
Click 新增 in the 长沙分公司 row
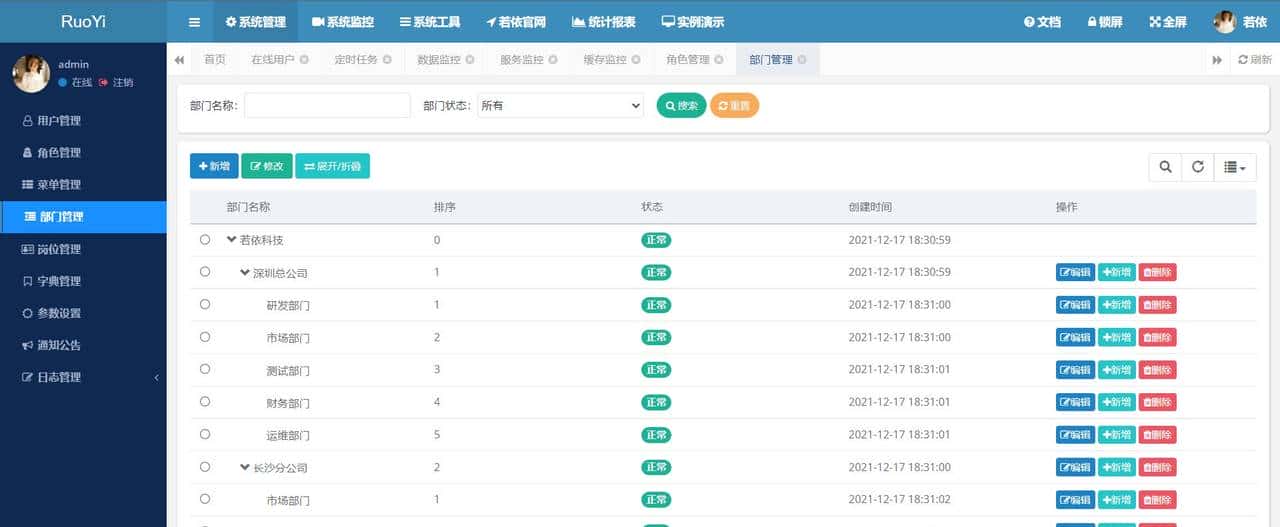coord(1117,467)
